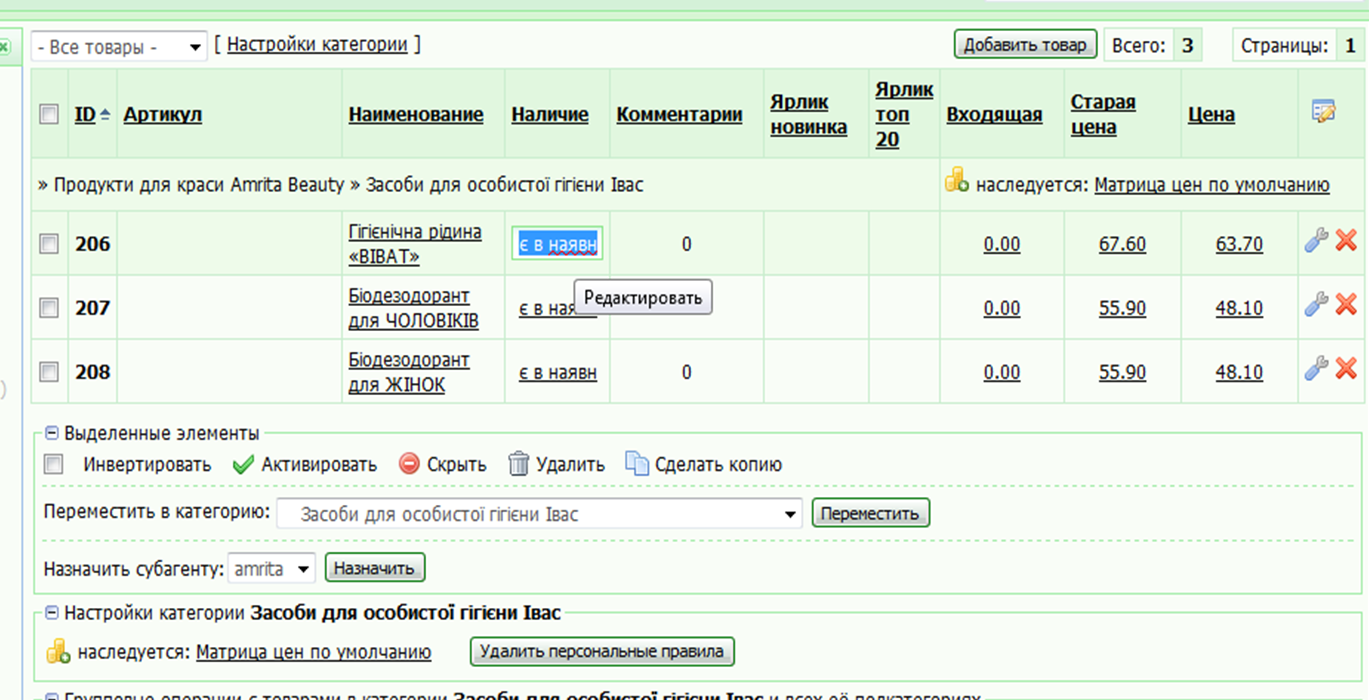The height and width of the screenshot is (700, 1369).
Task: Open the column settings icon in header
Action: [x=1324, y=112]
